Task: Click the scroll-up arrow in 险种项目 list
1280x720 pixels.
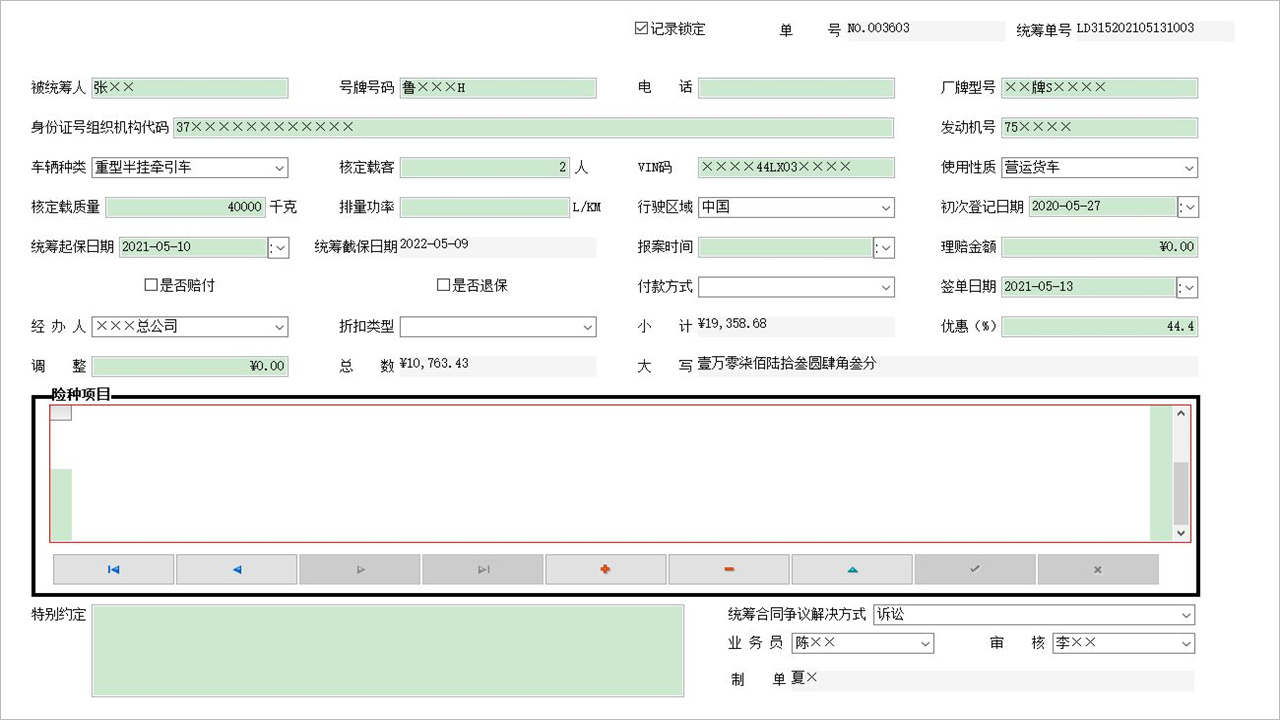Action: [1180, 413]
